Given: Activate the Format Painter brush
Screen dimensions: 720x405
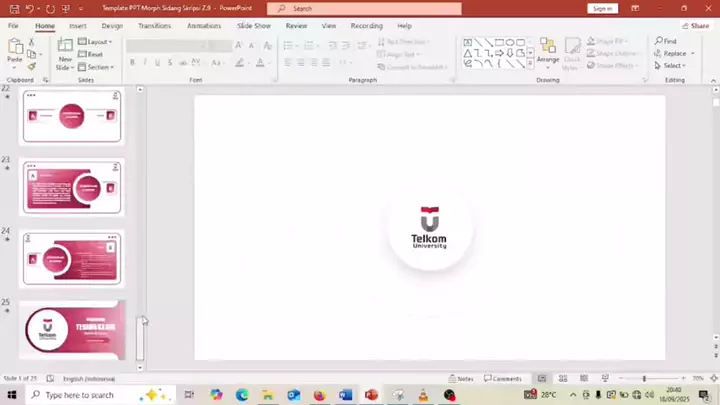Looking at the screenshot, I should (x=31, y=67).
